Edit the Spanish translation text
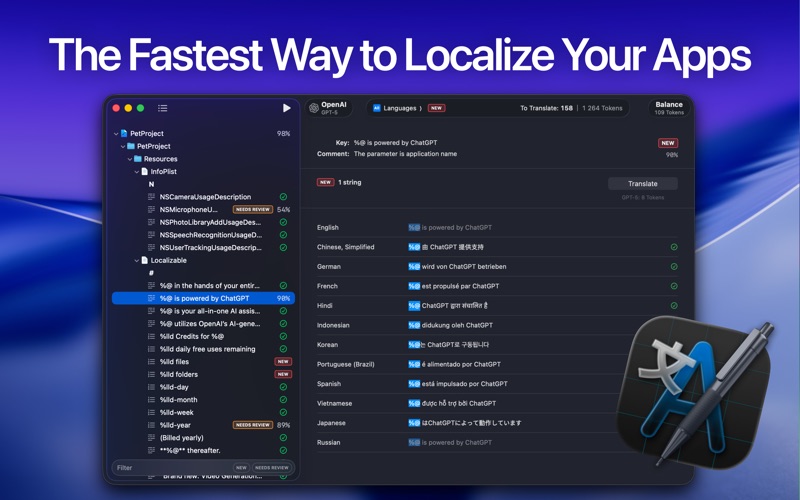800x500 pixels. [458, 384]
